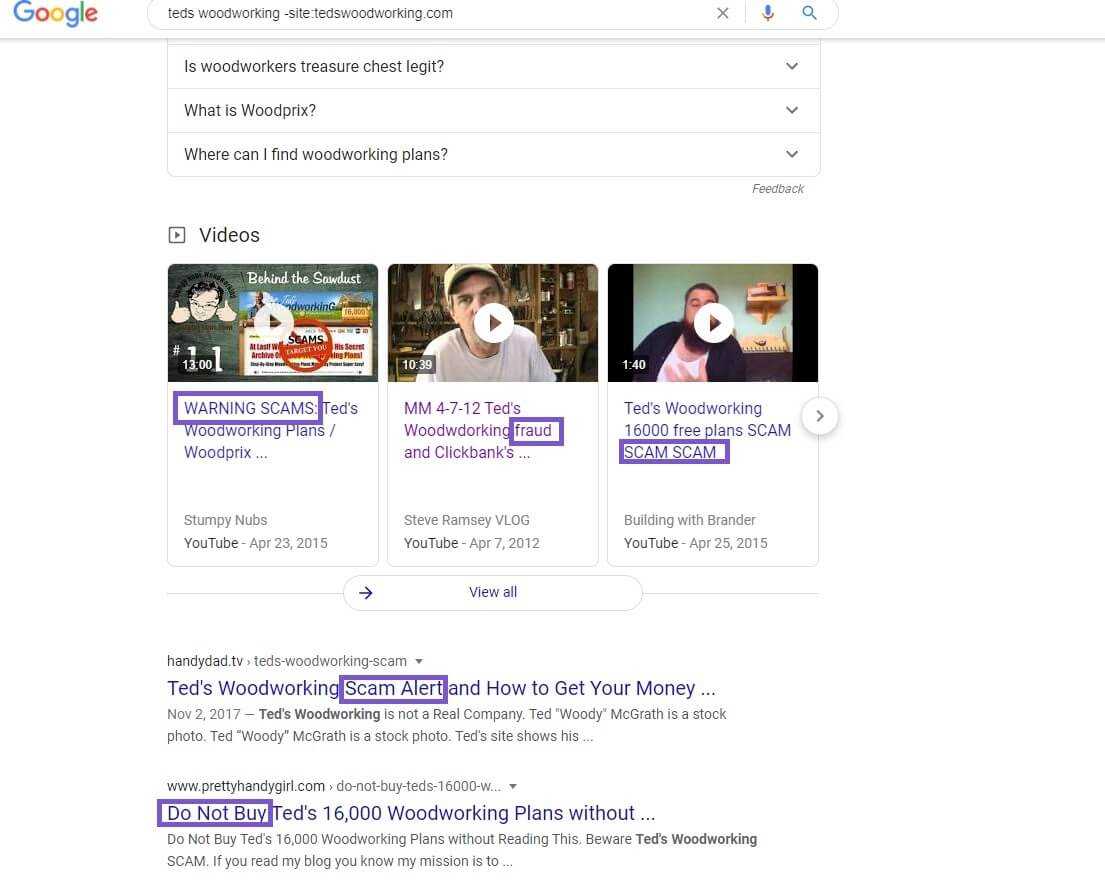Click the Google logo
1105x883 pixels.
(56, 13)
